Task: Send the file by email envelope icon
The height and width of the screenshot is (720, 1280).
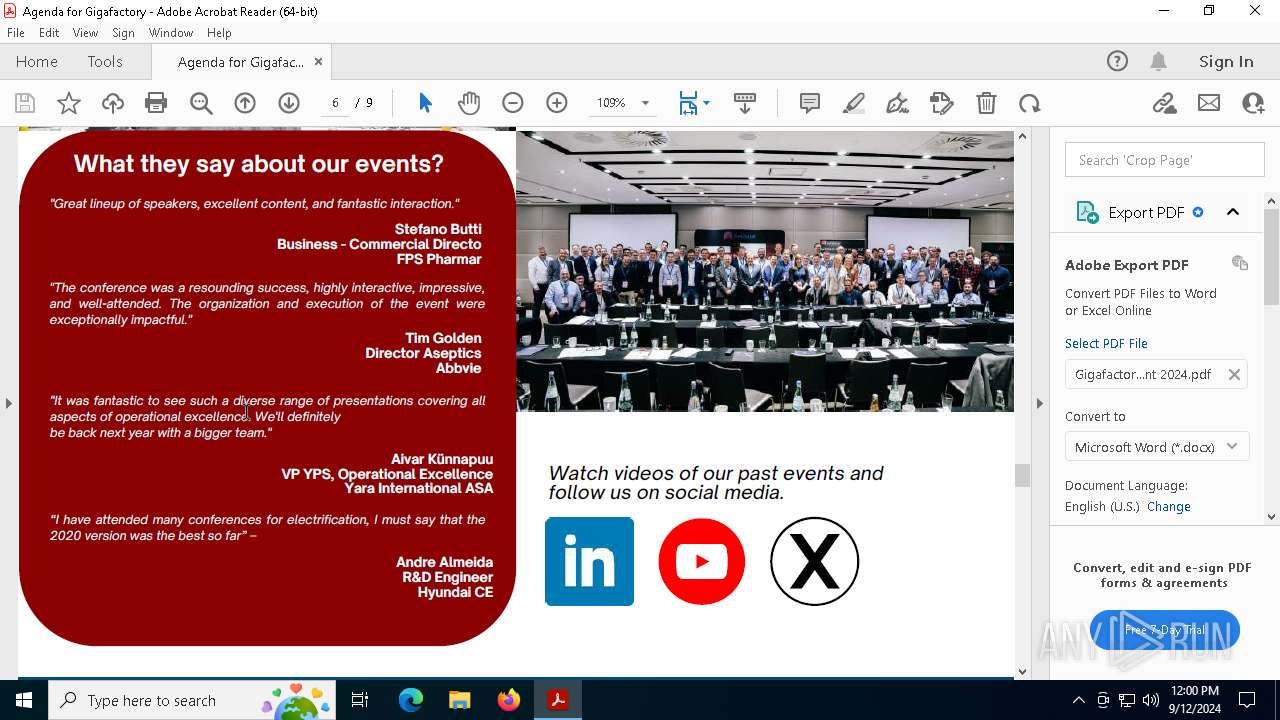Action: 1209,103
